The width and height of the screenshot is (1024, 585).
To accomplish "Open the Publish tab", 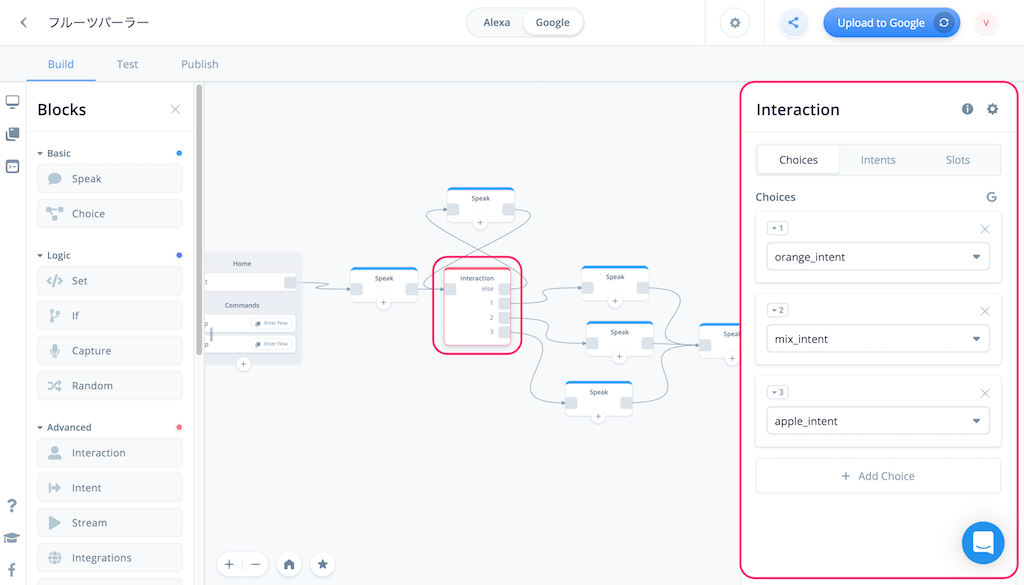I will coord(200,64).
